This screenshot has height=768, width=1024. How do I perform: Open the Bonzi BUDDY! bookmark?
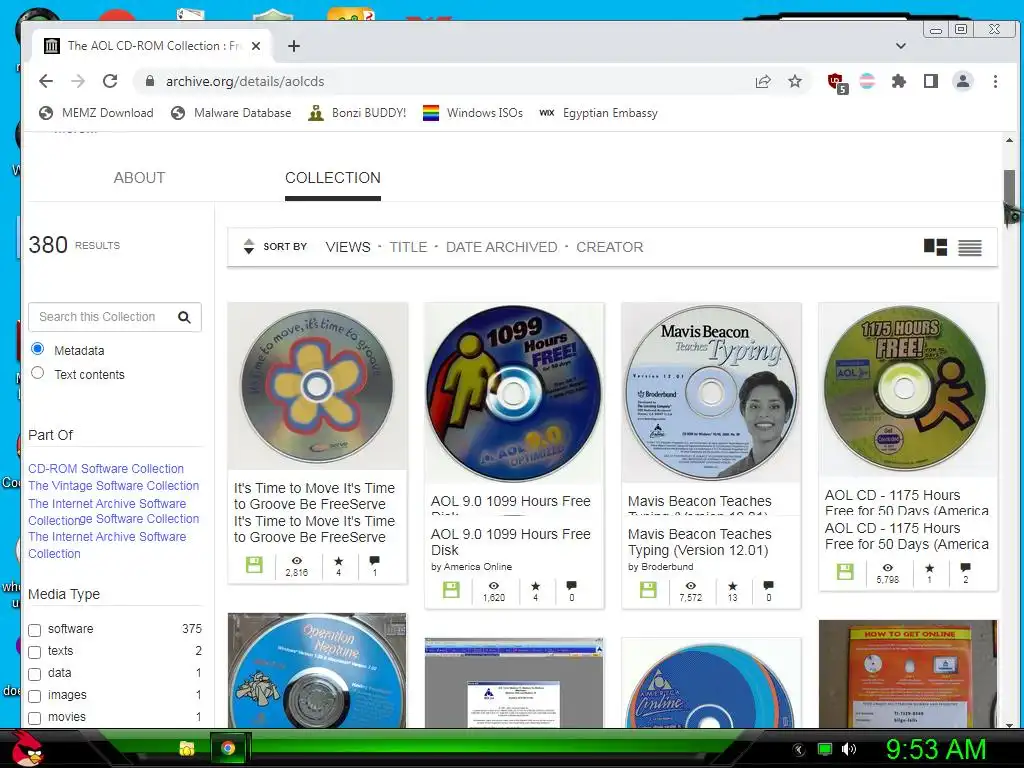(357, 113)
